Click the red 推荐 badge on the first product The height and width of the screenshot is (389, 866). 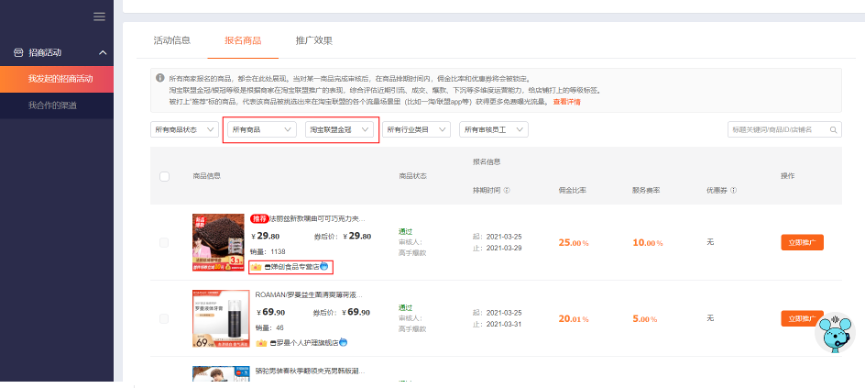click(x=259, y=219)
